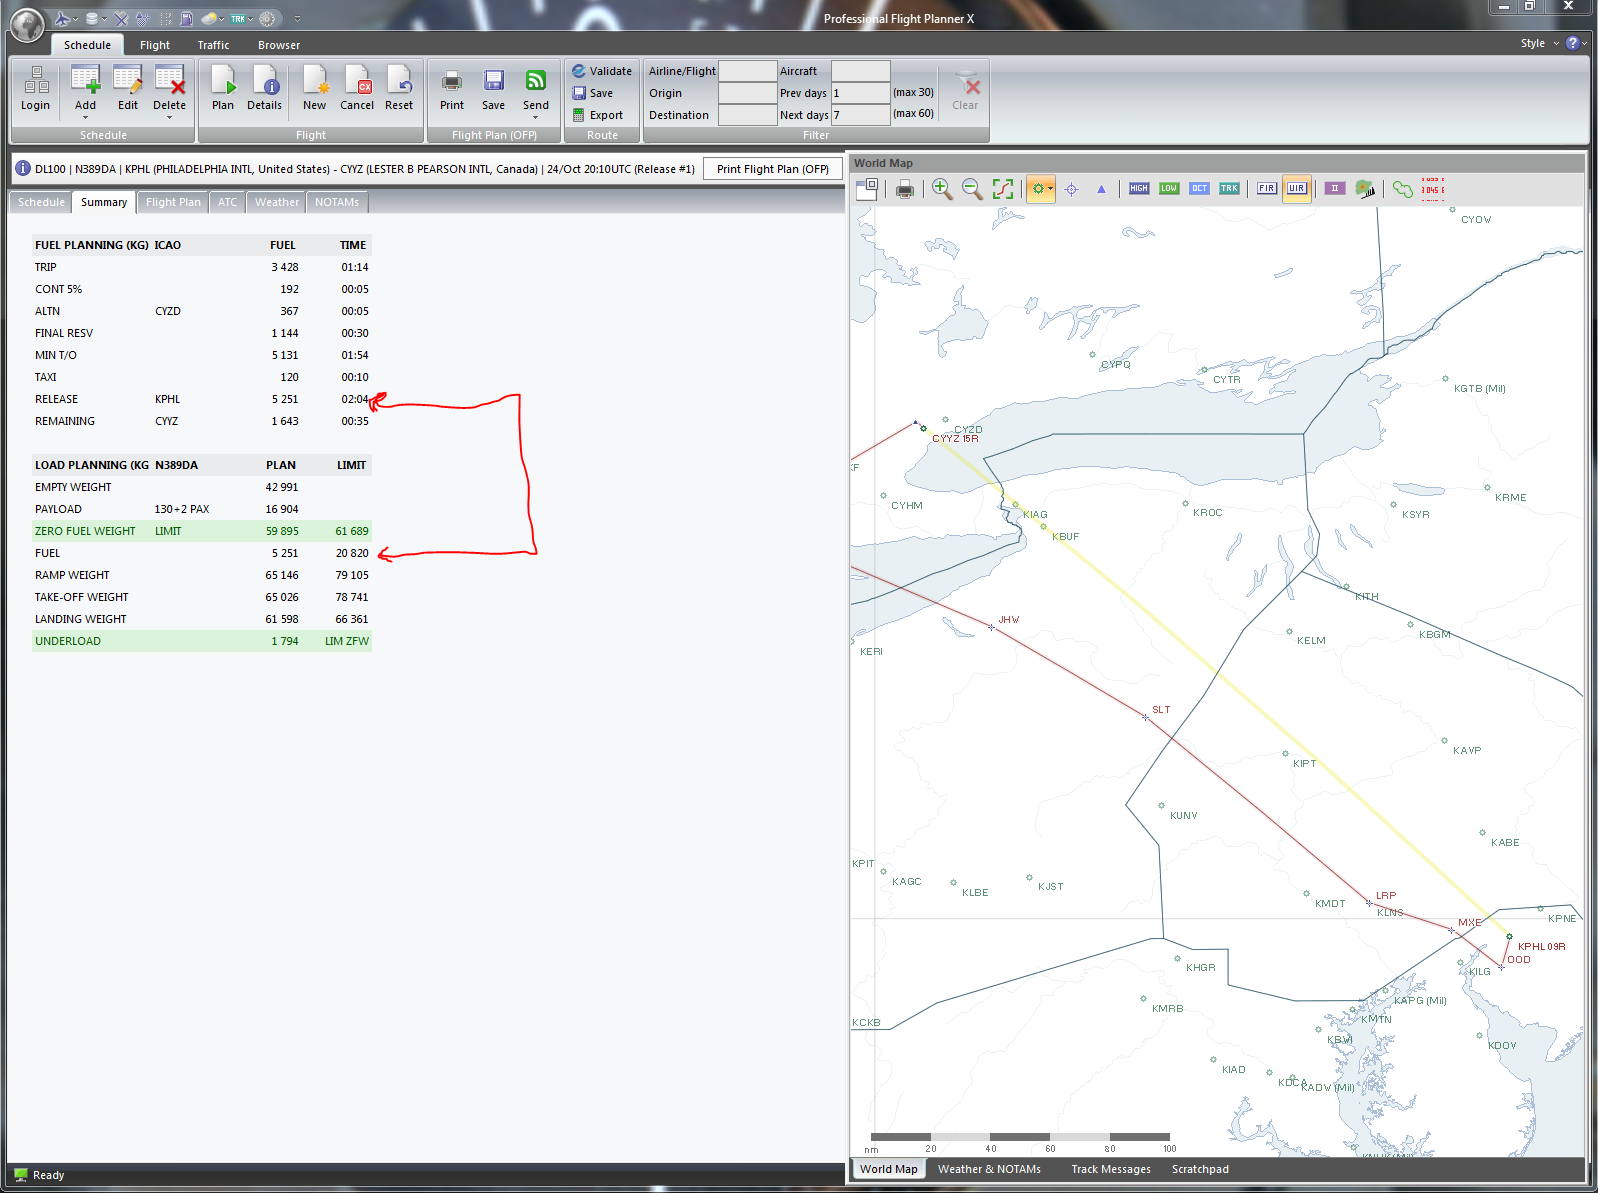Click the zoom out magnifier on World Map
The image size is (1598, 1193).
pos(972,188)
